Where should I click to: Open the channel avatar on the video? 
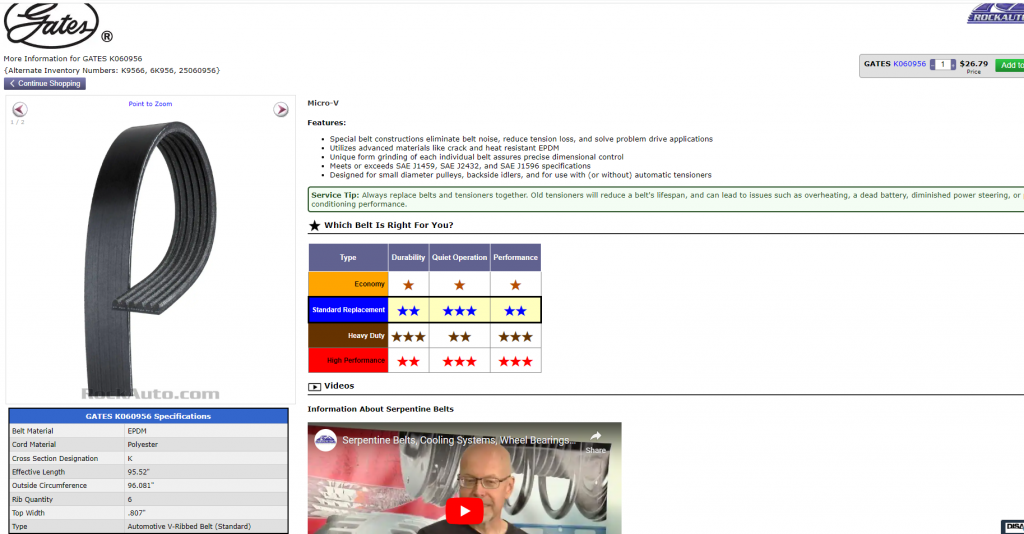click(x=325, y=440)
